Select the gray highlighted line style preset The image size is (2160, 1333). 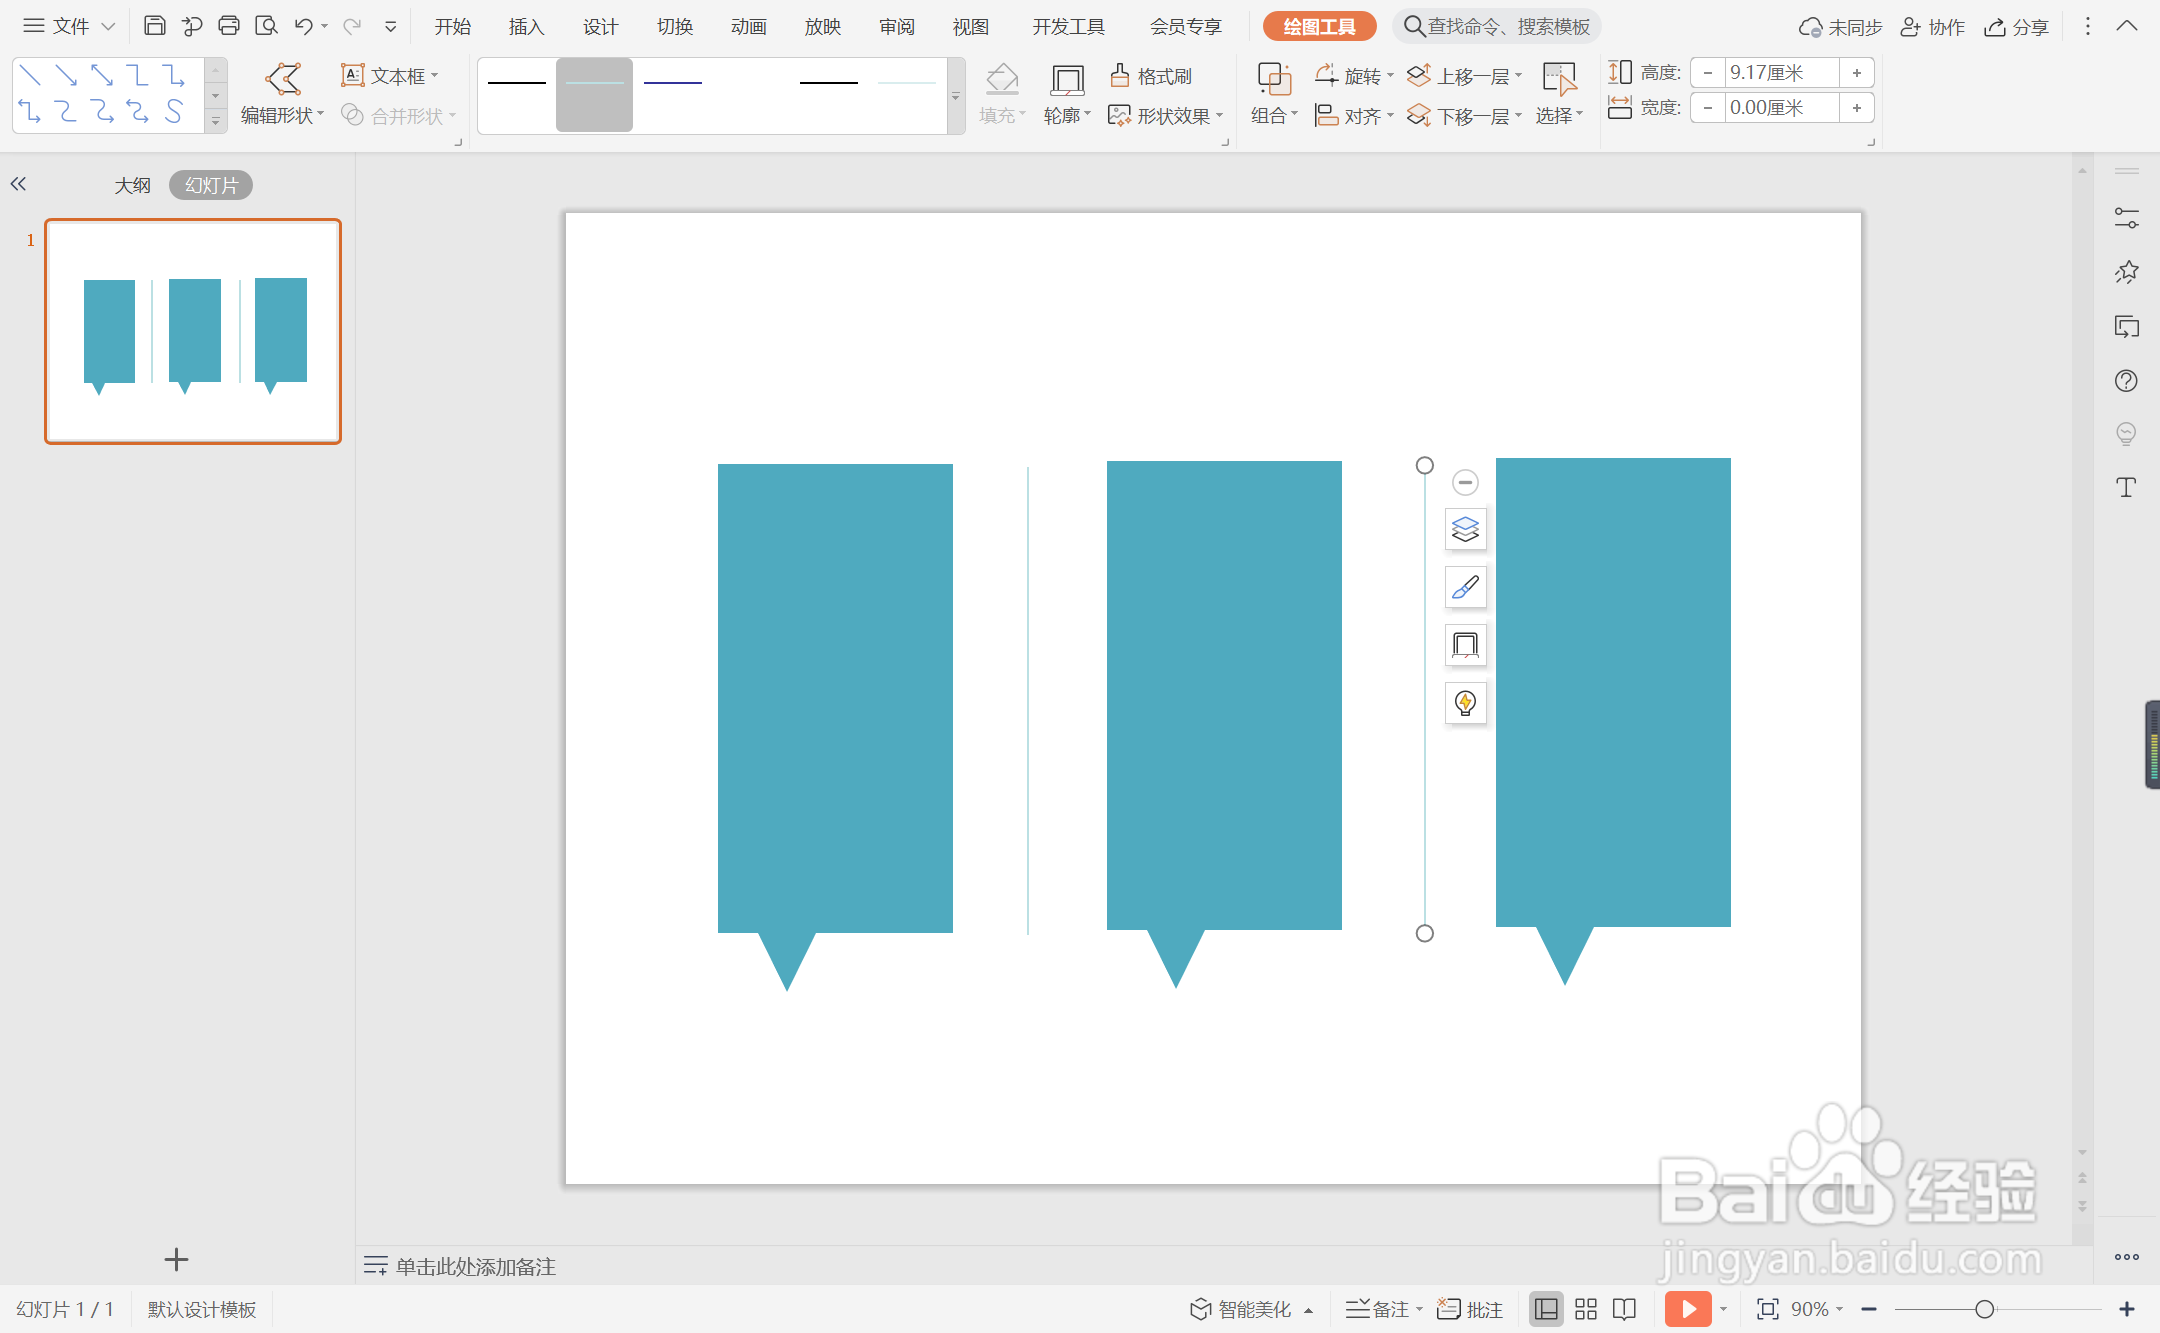pyautogui.click(x=594, y=95)
